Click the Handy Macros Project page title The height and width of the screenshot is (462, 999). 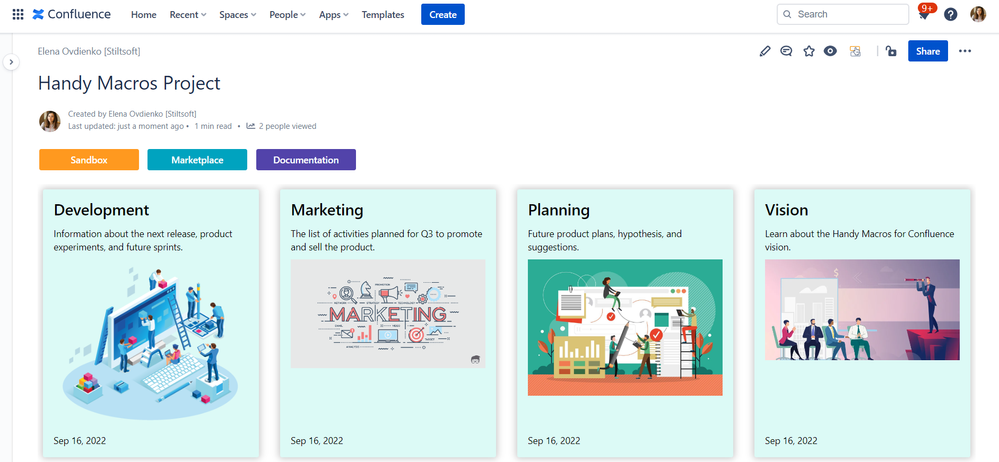(x=129, y=83)
